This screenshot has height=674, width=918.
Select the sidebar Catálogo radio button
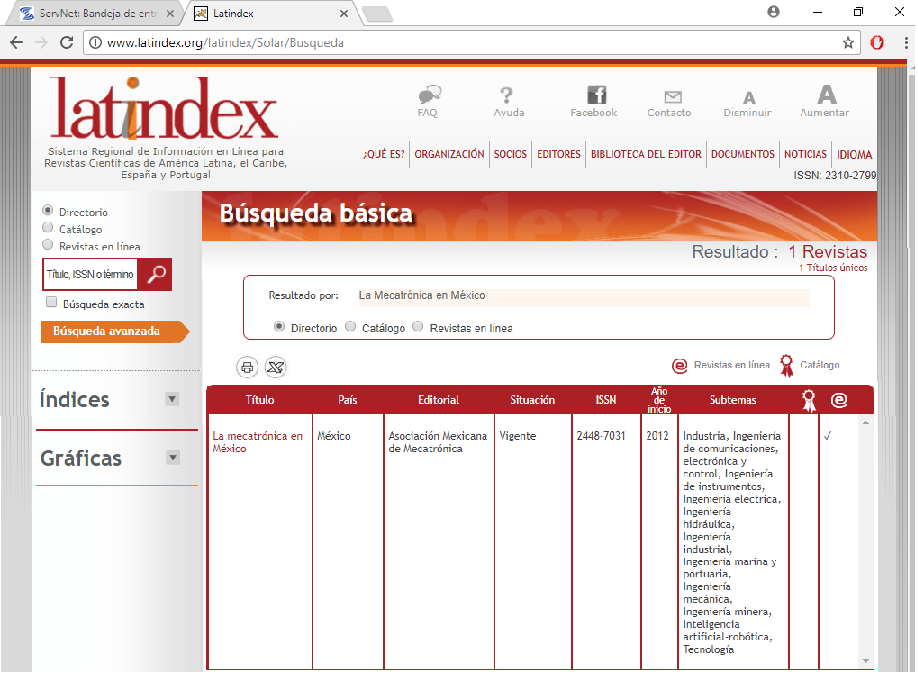point(47,227)
